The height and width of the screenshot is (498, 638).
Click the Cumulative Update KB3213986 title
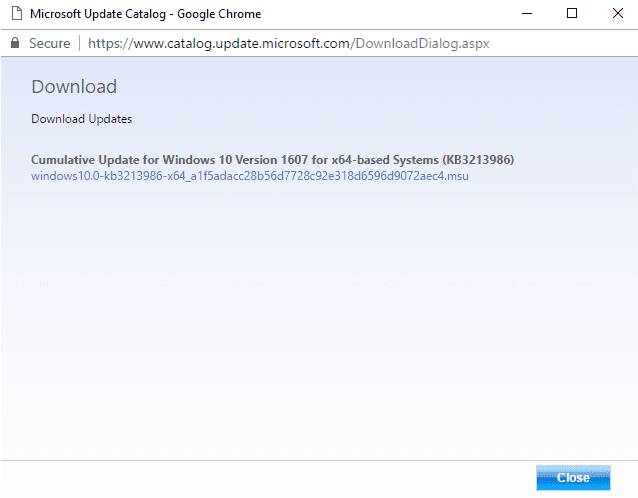273,159
